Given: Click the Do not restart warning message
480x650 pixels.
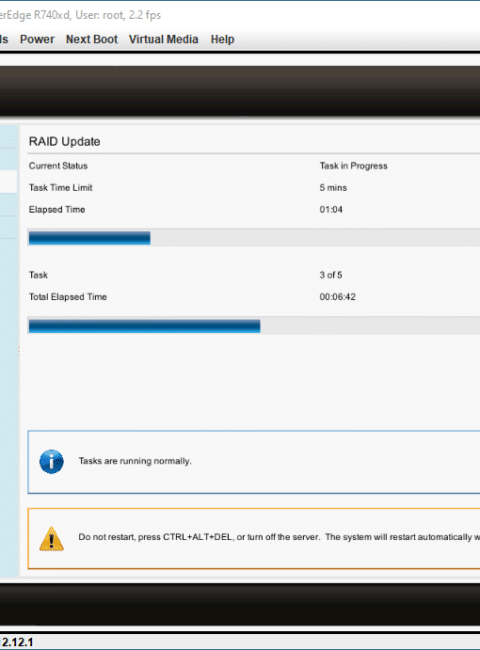Looking at the screenshot, I should click(279, 537).
